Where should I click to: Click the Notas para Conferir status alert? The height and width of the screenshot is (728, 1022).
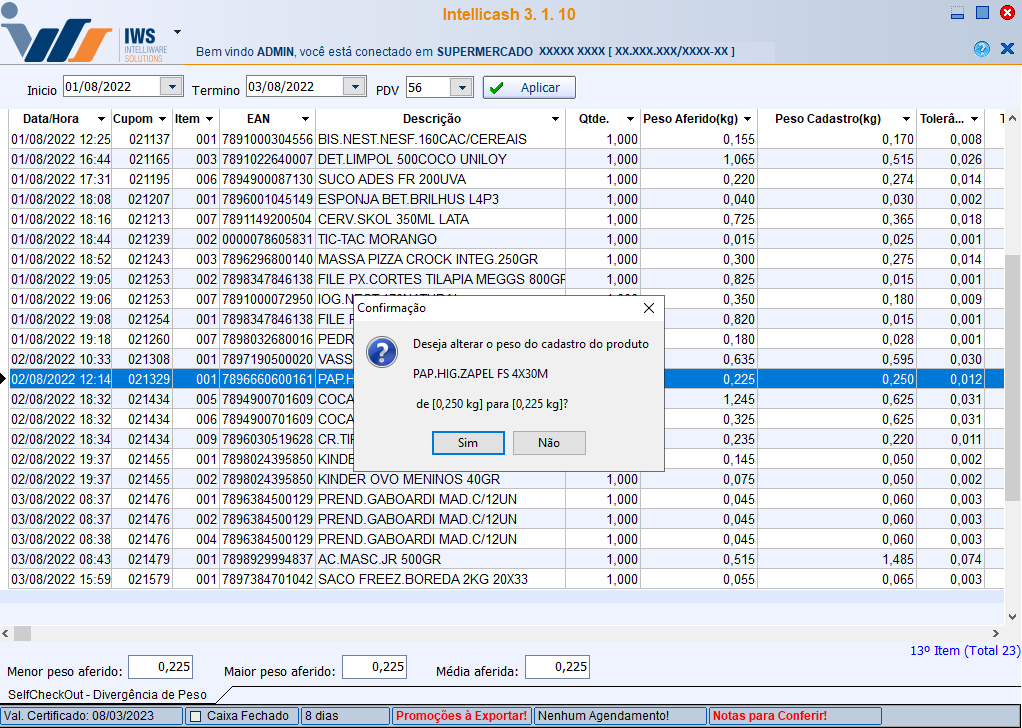(x=768, y=716)
